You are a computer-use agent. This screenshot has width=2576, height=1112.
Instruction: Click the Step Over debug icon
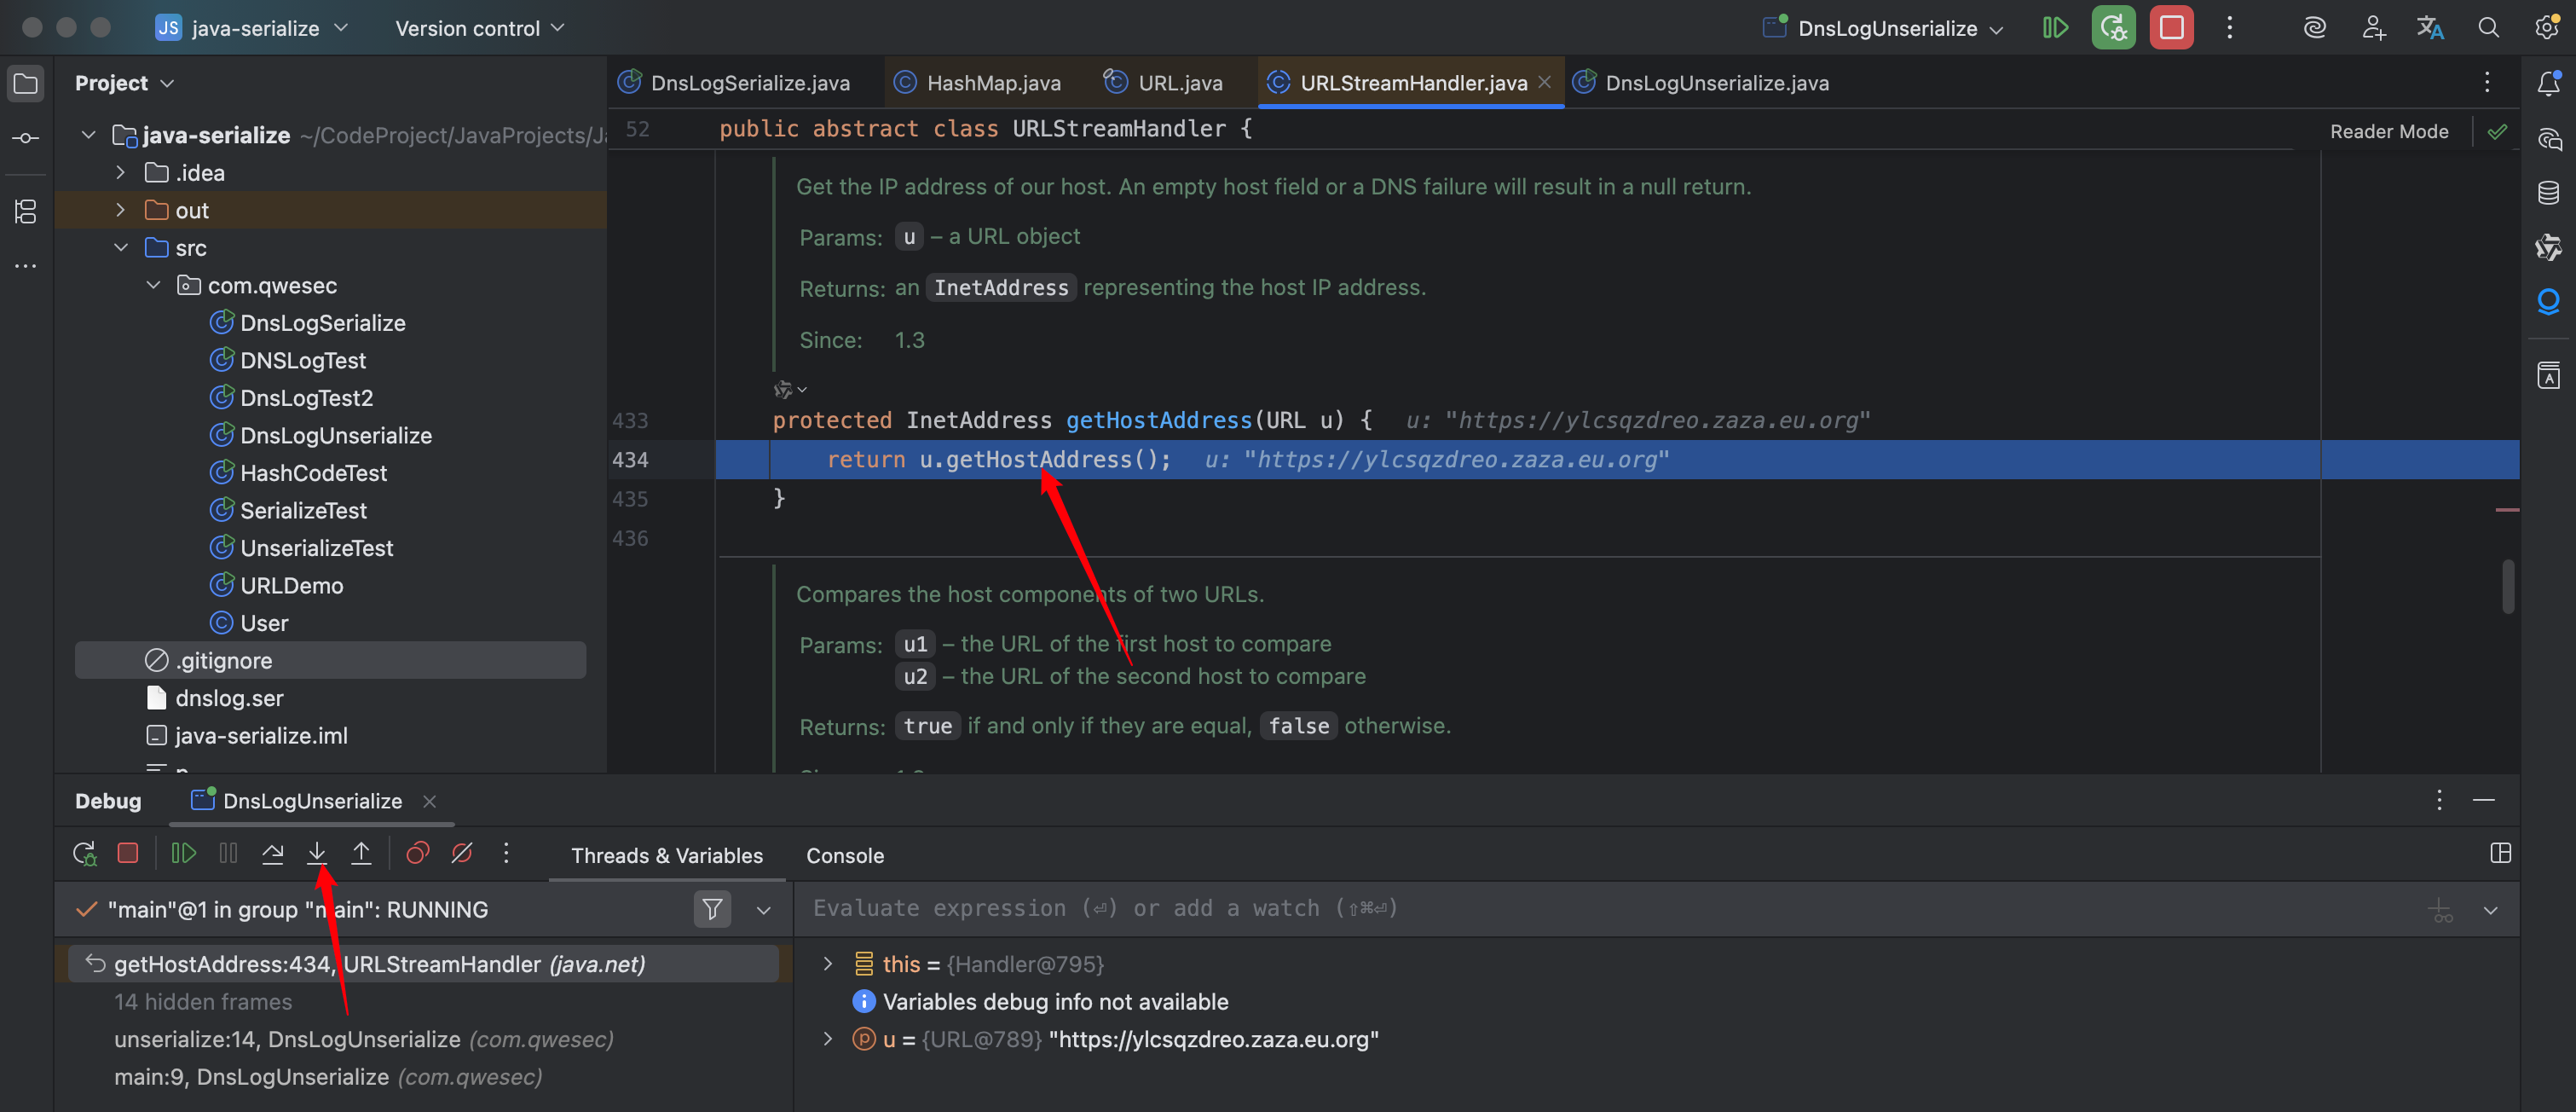[272, 853]
